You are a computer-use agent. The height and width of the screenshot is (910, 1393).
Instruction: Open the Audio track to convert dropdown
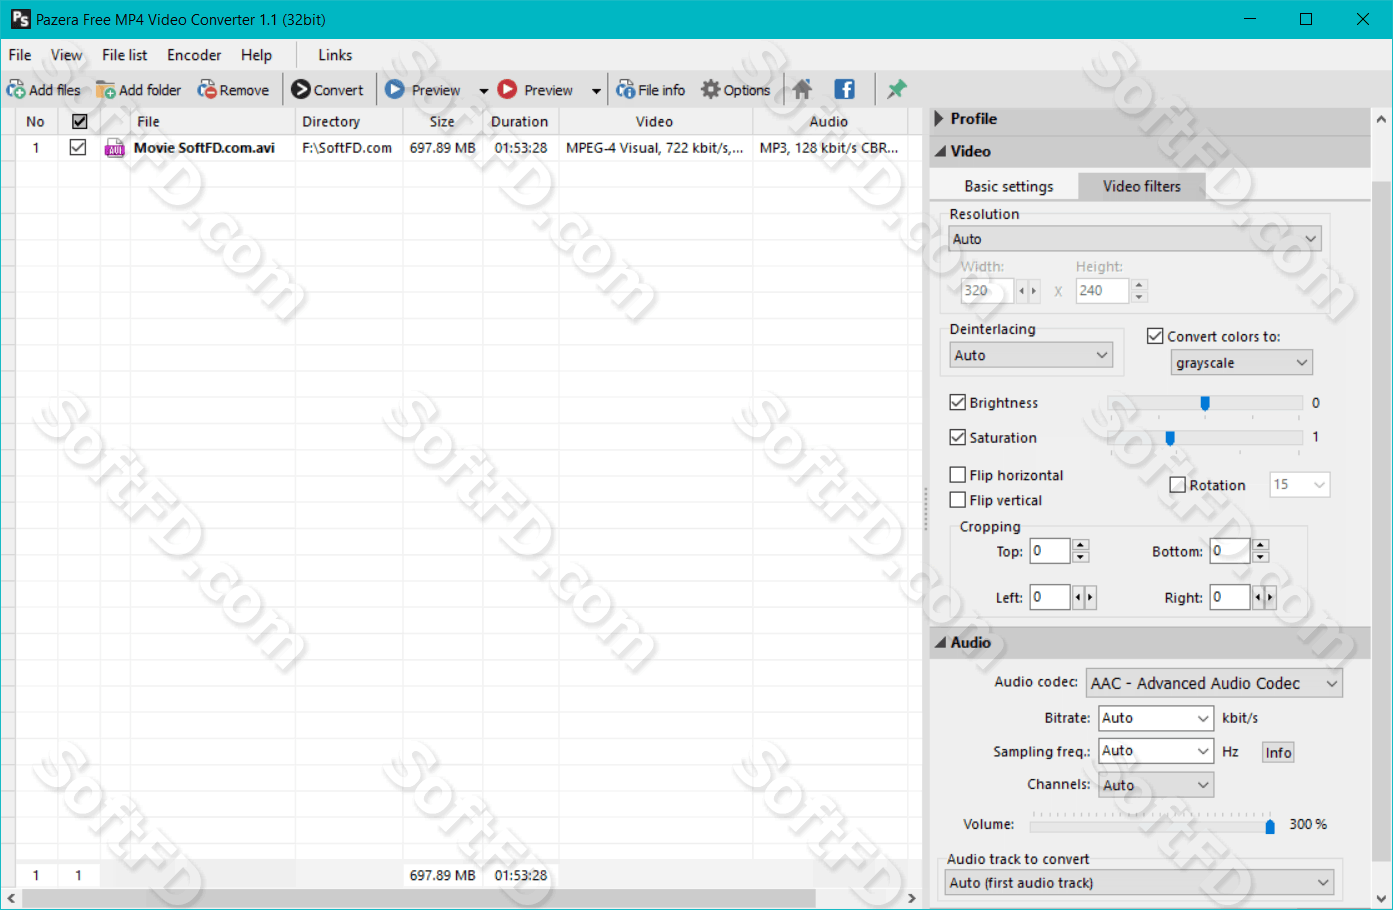1139,883
